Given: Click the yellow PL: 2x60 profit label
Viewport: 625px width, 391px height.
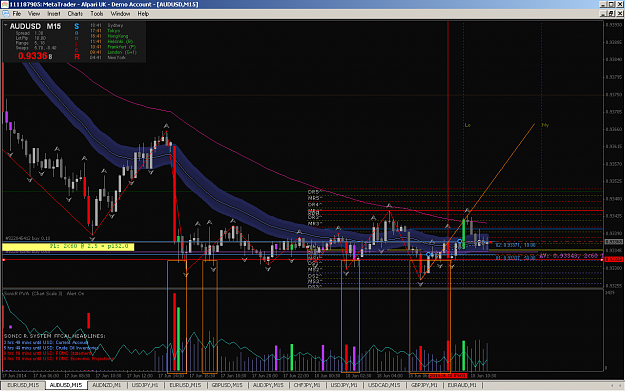Looking at the screenshot, I should (68, 246).
